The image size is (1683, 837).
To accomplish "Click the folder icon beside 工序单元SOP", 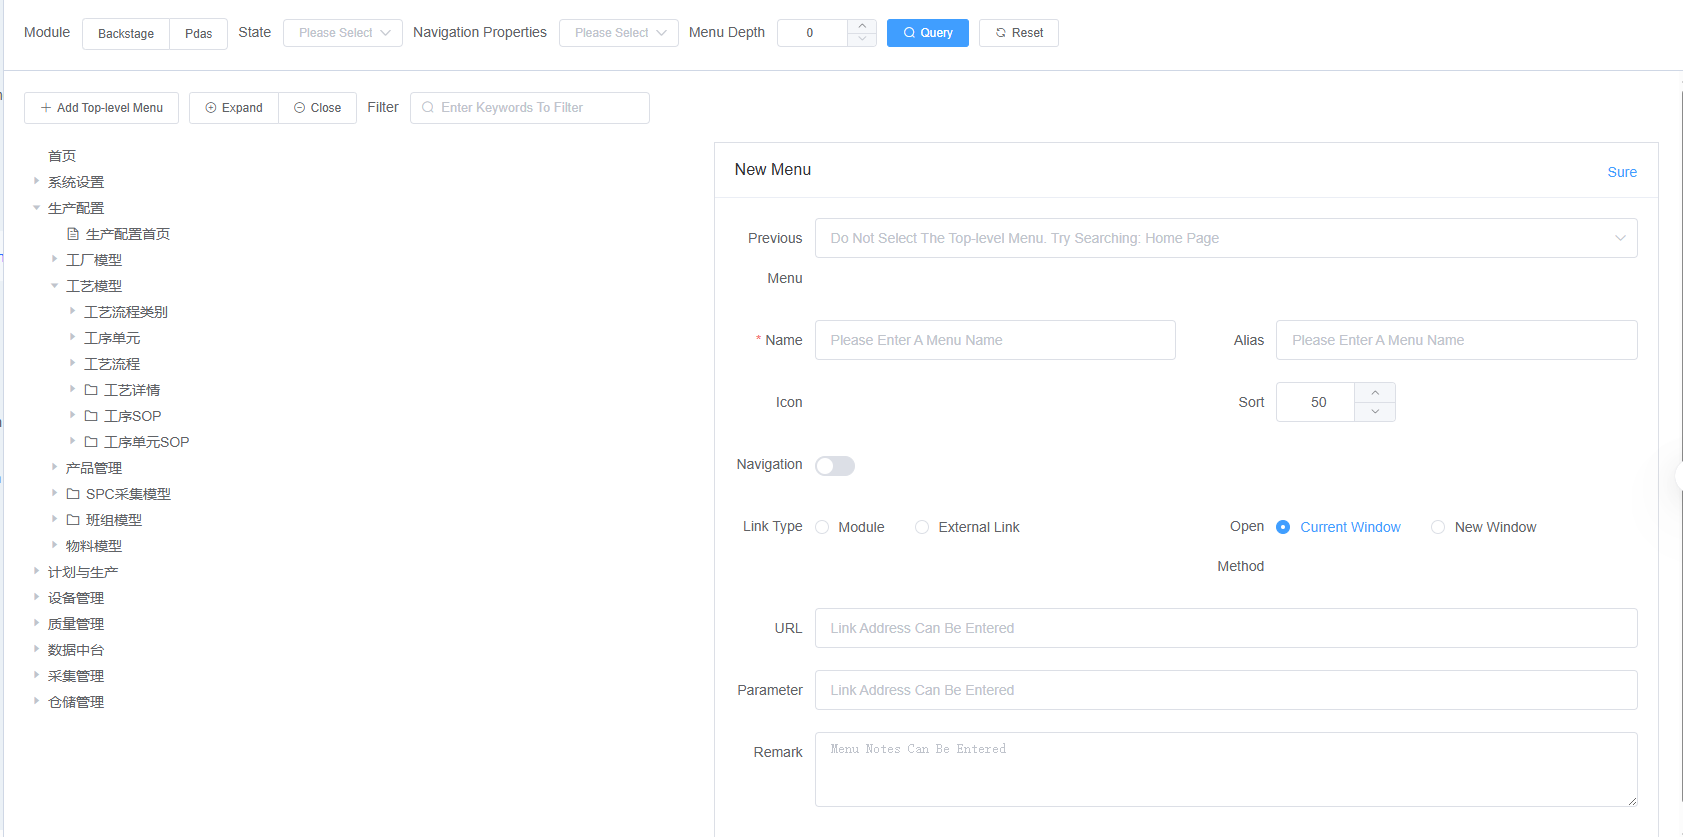I will click(91, 442).
